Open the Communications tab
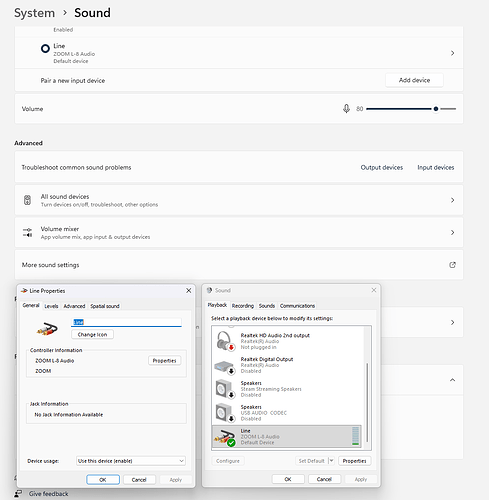Screen dimensions: 489x500 tap(297, 306)
